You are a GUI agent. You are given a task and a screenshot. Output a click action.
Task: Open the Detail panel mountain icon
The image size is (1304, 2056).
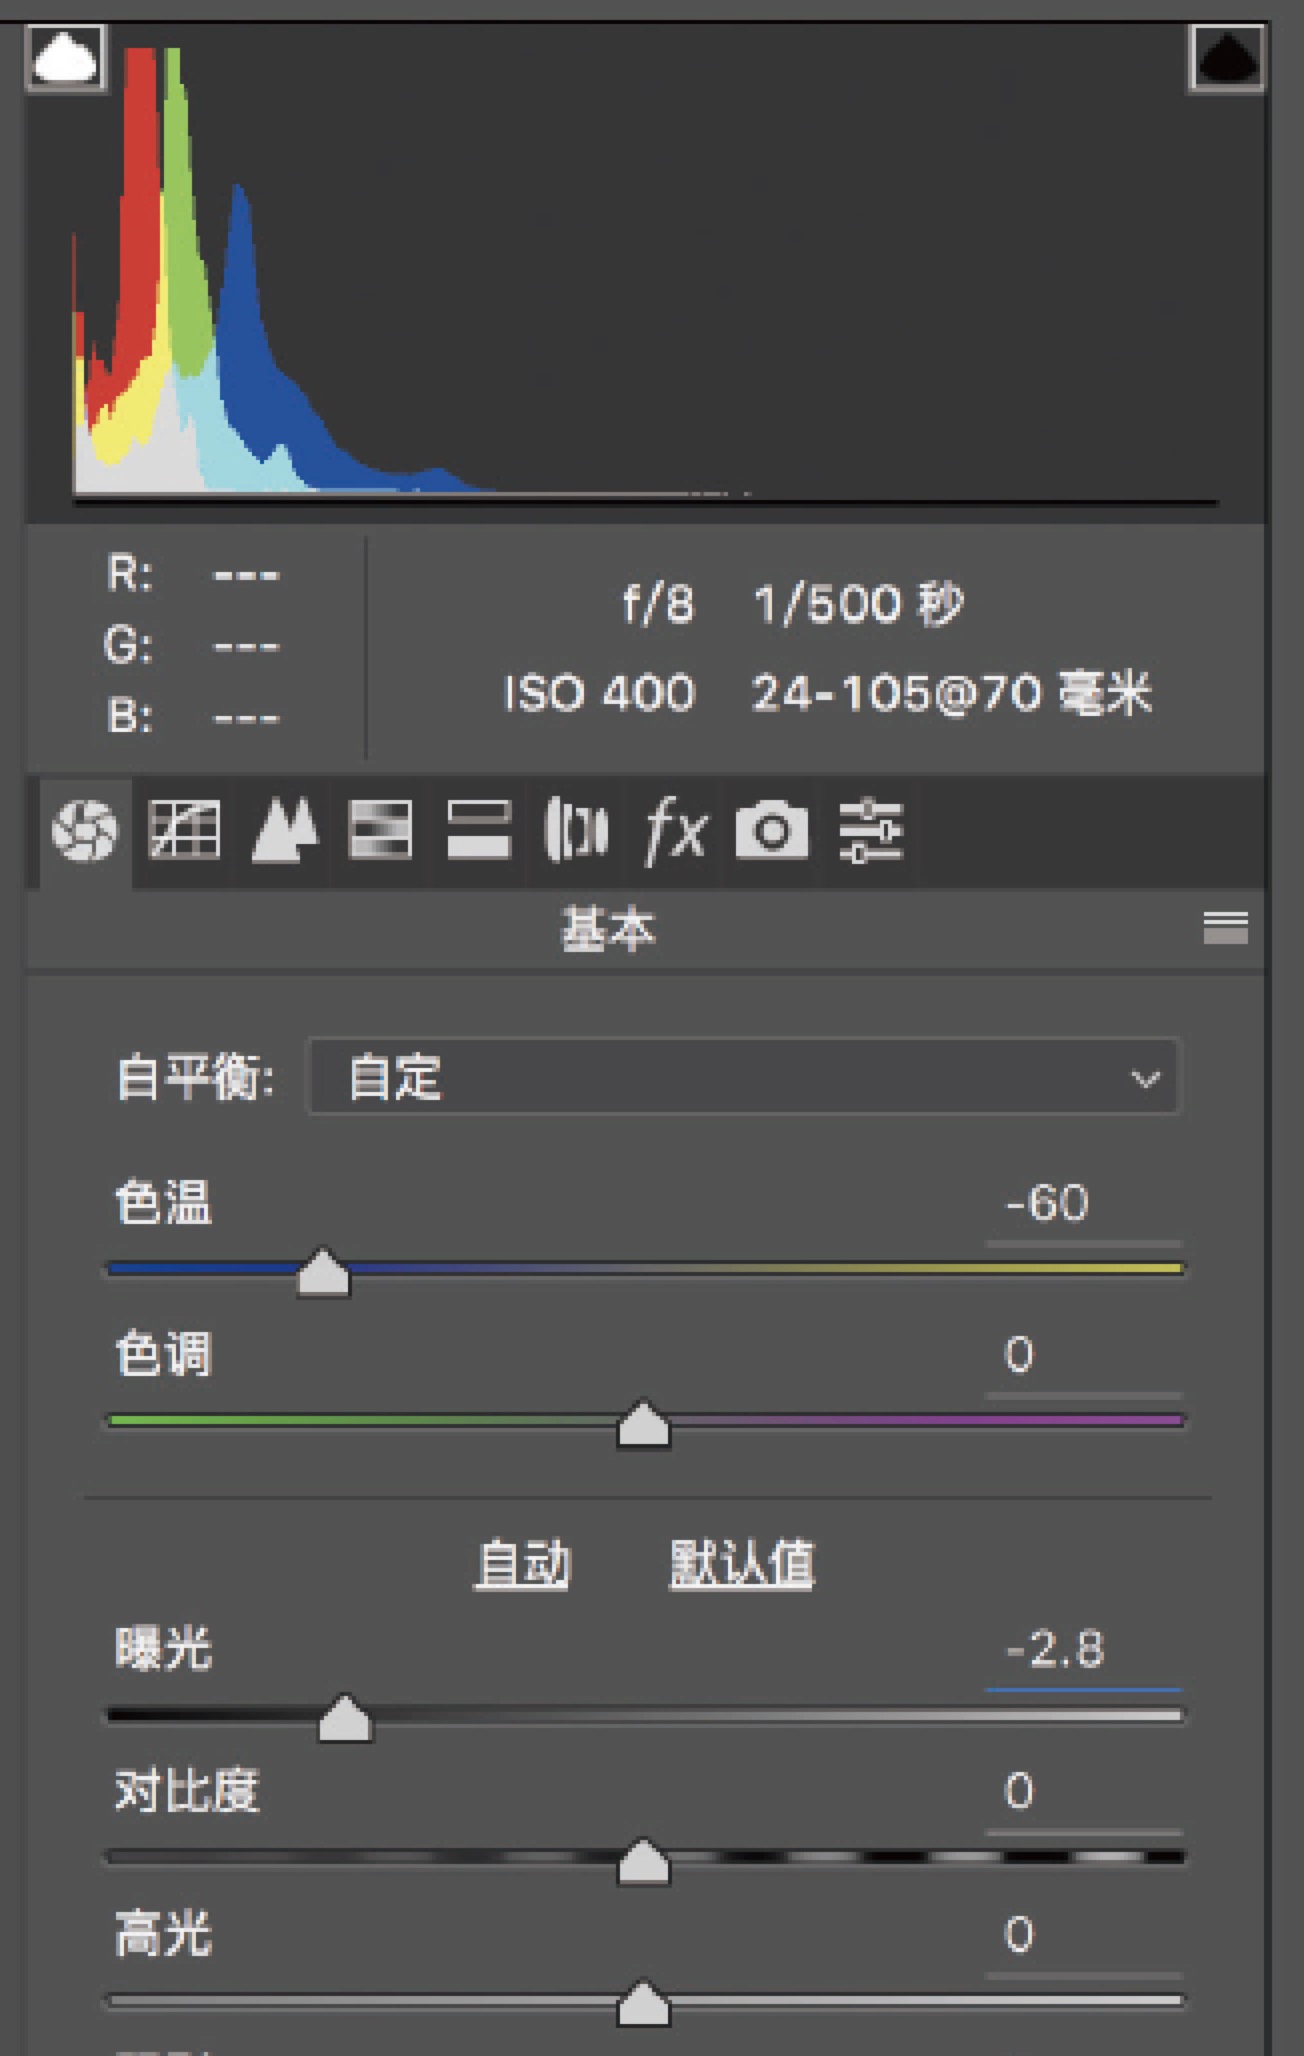(285, 830)
